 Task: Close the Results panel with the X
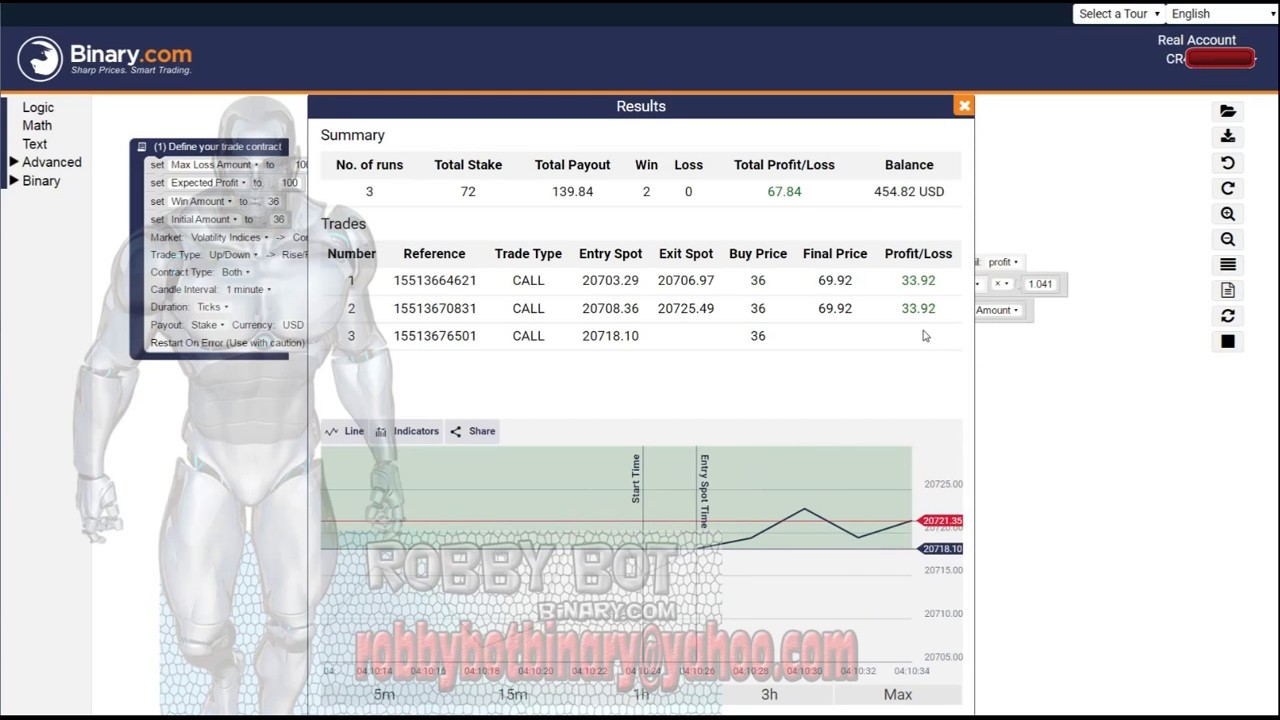964,106
